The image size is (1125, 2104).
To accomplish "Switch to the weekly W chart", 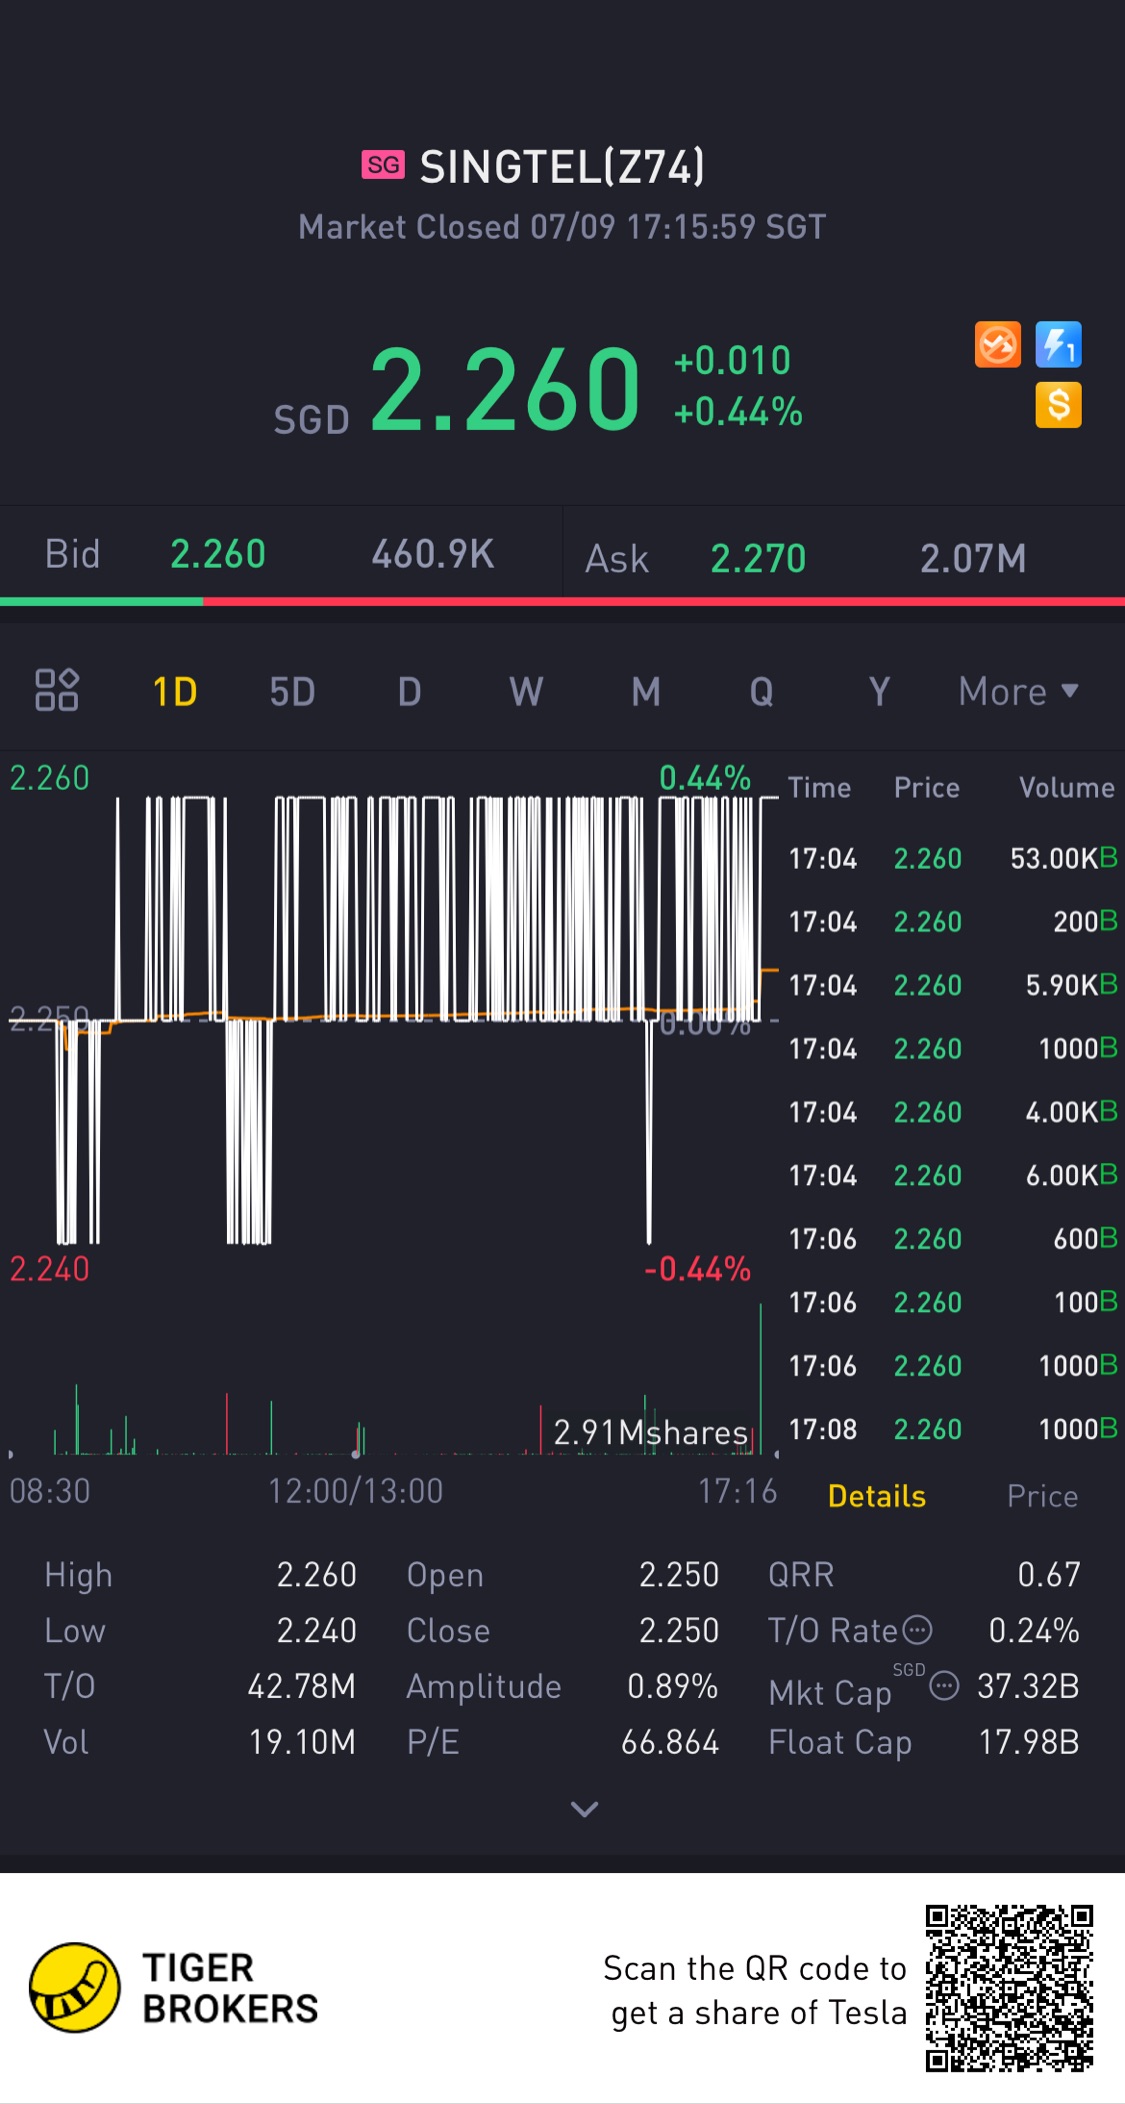I will pyautogui.click(x=526, y=691).
